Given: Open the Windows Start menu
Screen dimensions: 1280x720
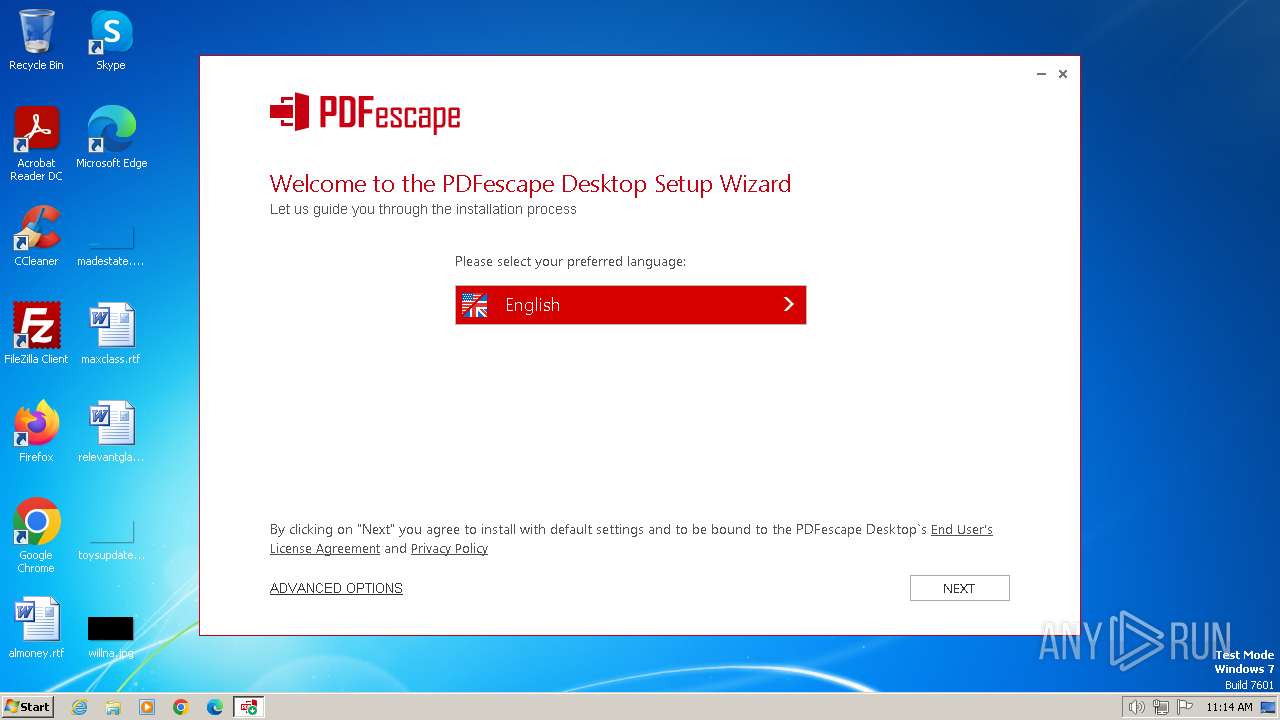Looking at the screenshot, I should coord(27,706).
